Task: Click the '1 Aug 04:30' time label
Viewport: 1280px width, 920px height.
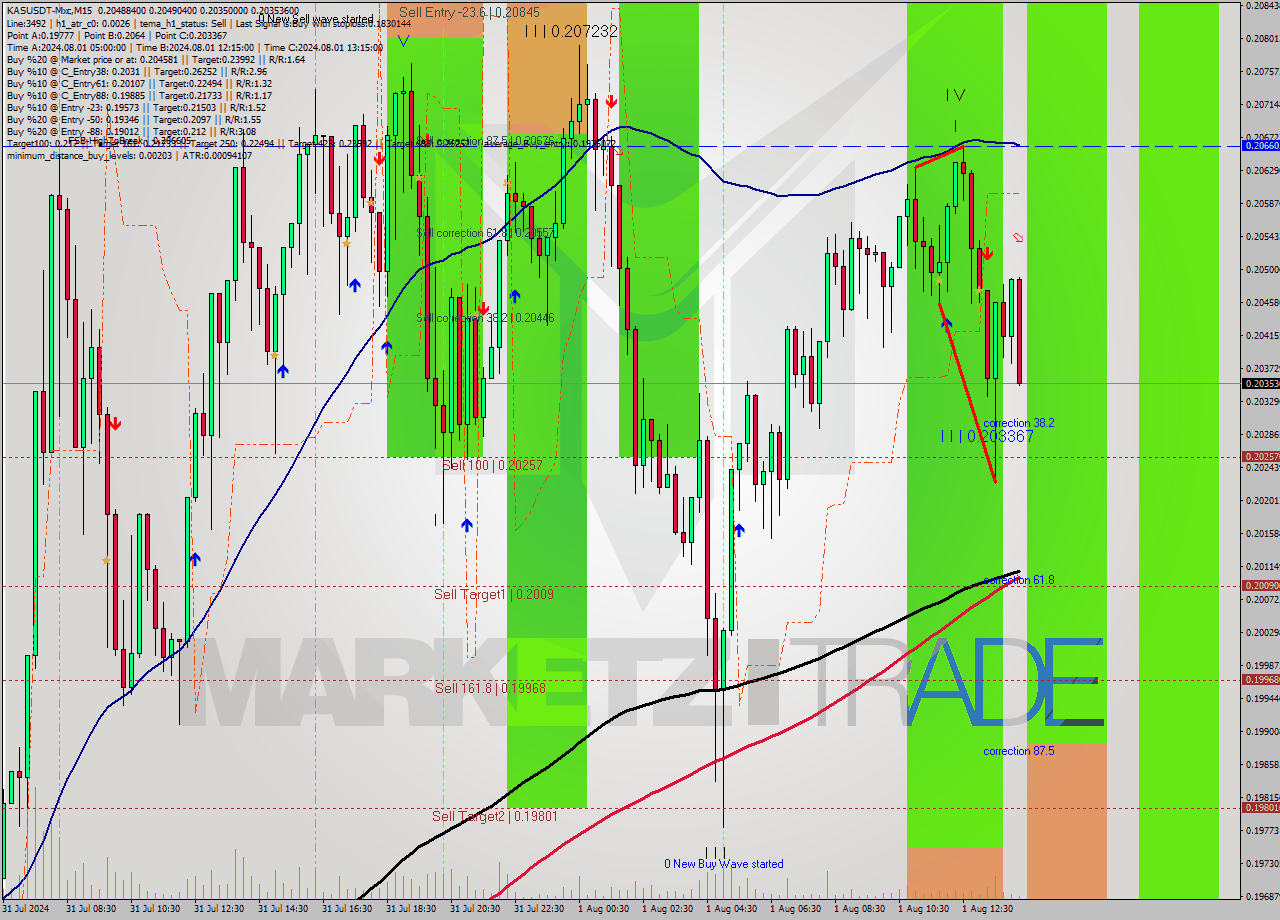Action: (x=730, y=909)
